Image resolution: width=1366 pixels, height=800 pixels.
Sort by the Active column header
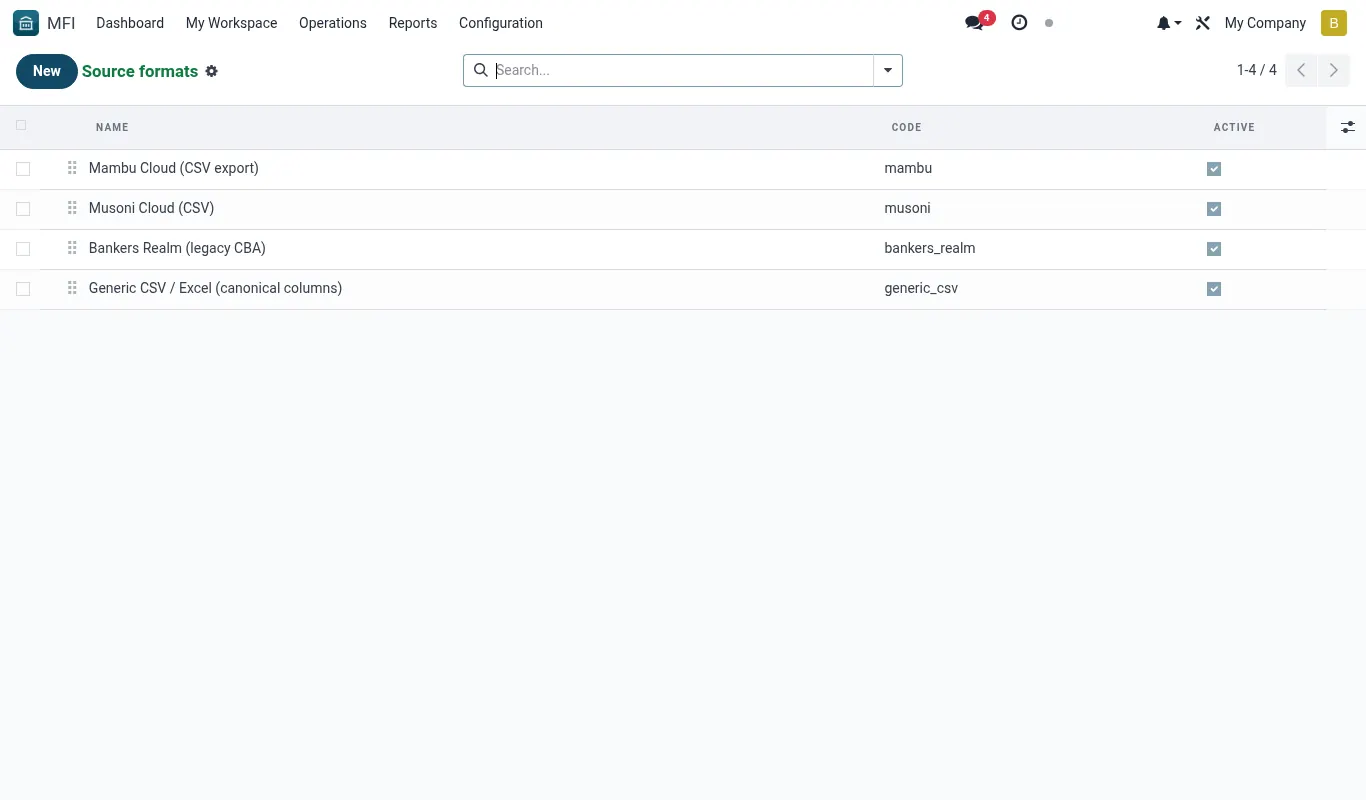[x=1234, y=127]
